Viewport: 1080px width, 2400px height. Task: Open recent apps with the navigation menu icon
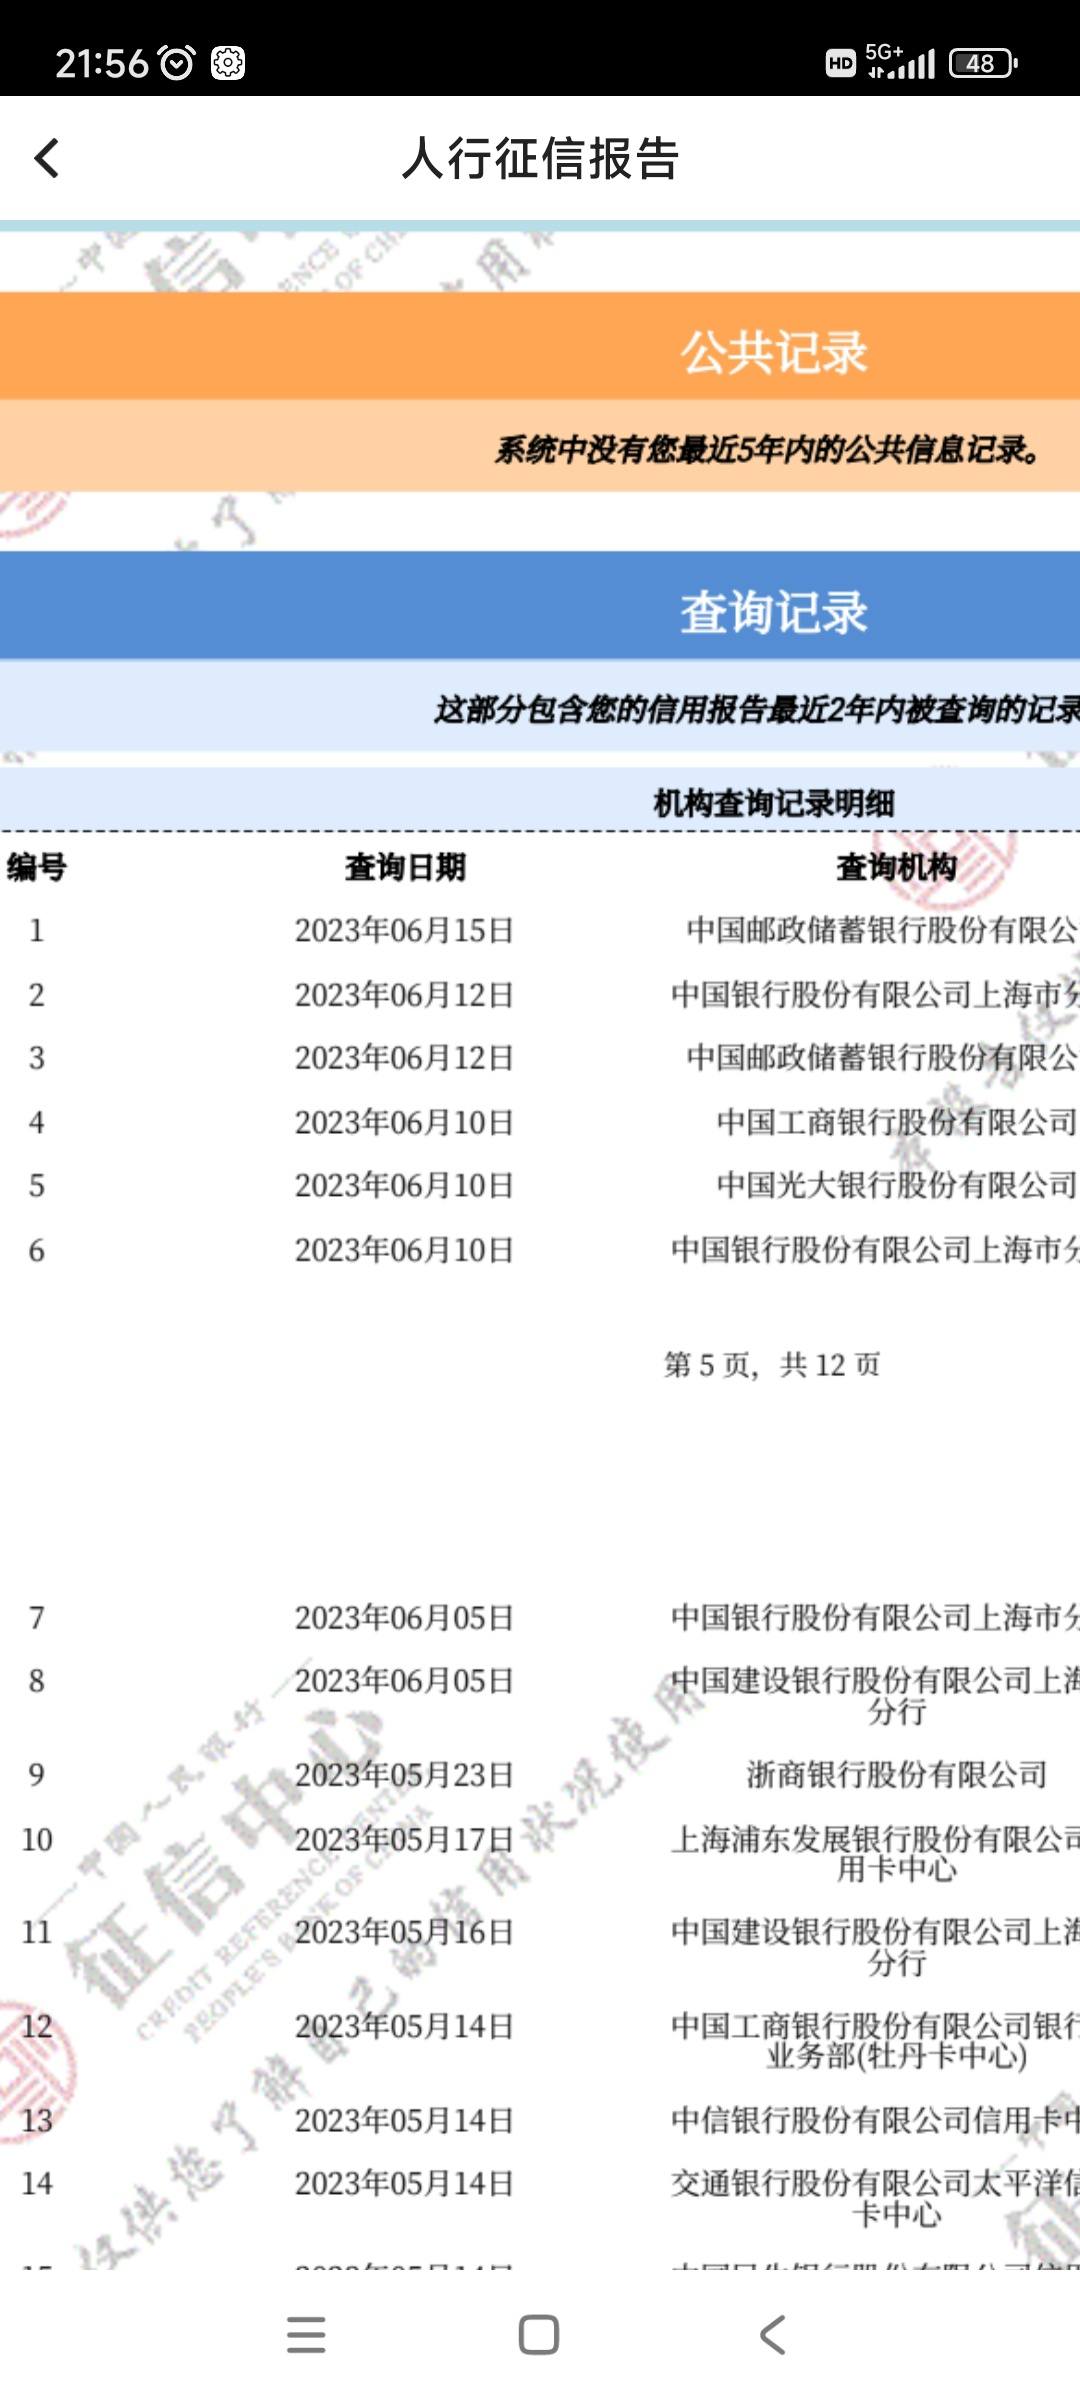point(306,2335)
